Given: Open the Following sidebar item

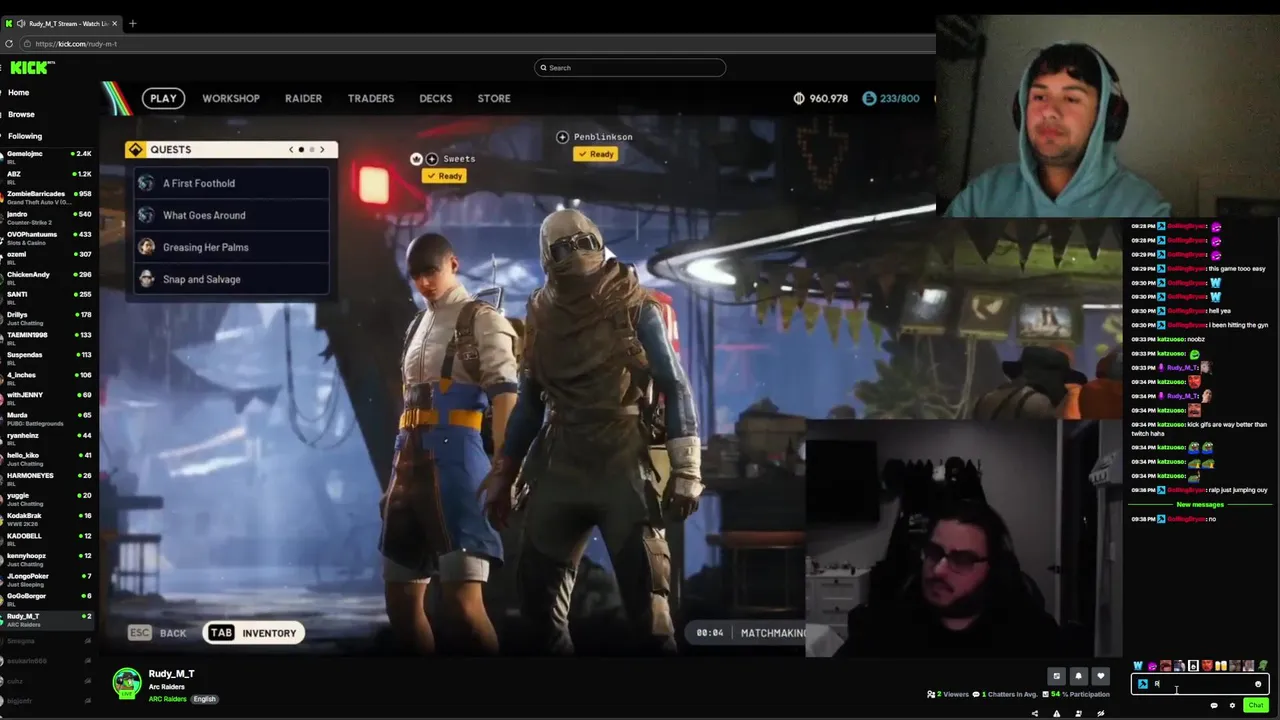Looking at the screenshot, I should point(25,136).
